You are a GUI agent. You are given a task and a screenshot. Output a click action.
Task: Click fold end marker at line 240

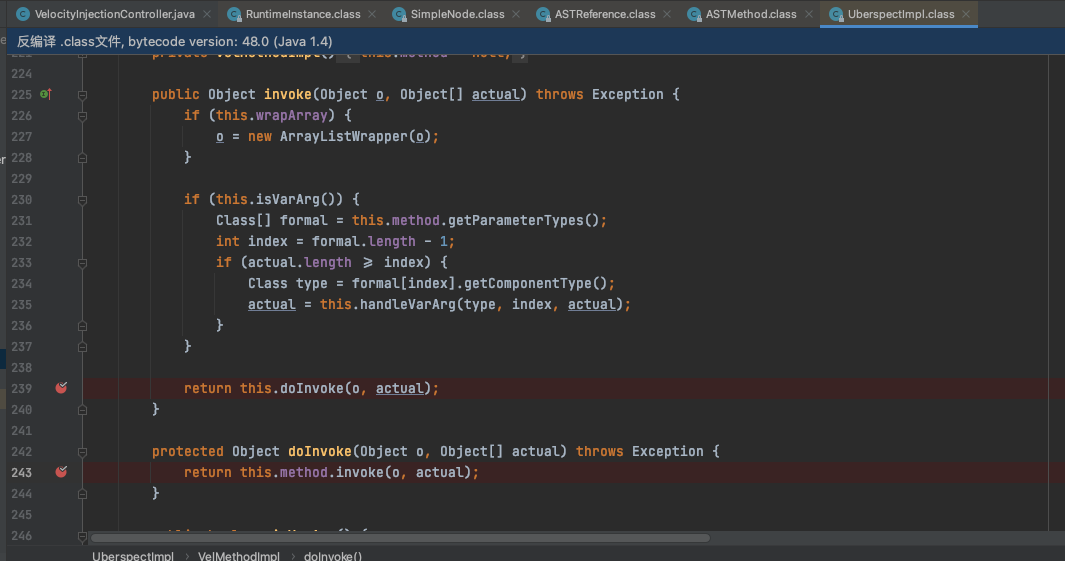coord(82,410)
